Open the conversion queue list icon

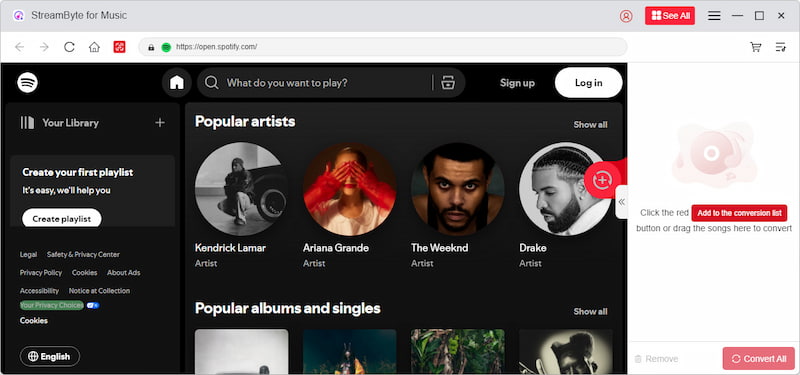(781, 47)
